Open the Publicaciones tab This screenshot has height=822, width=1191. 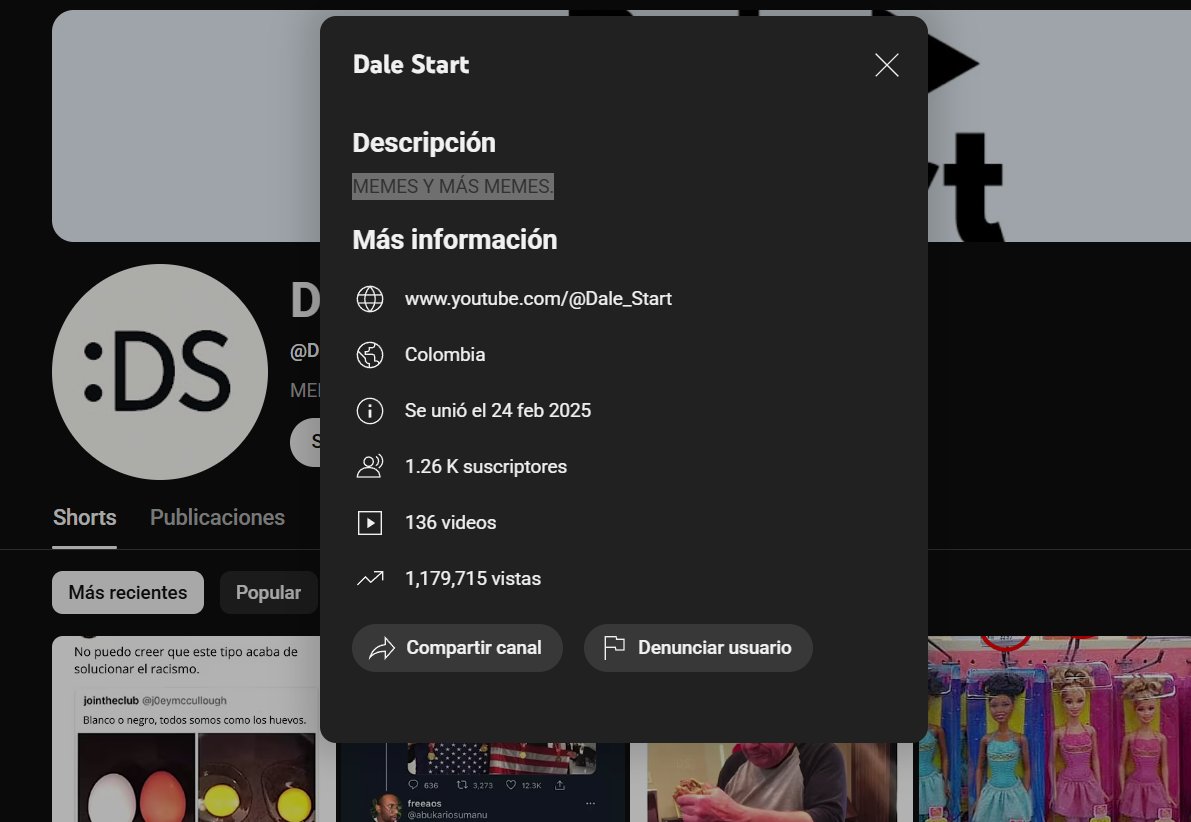click(217, 518)
